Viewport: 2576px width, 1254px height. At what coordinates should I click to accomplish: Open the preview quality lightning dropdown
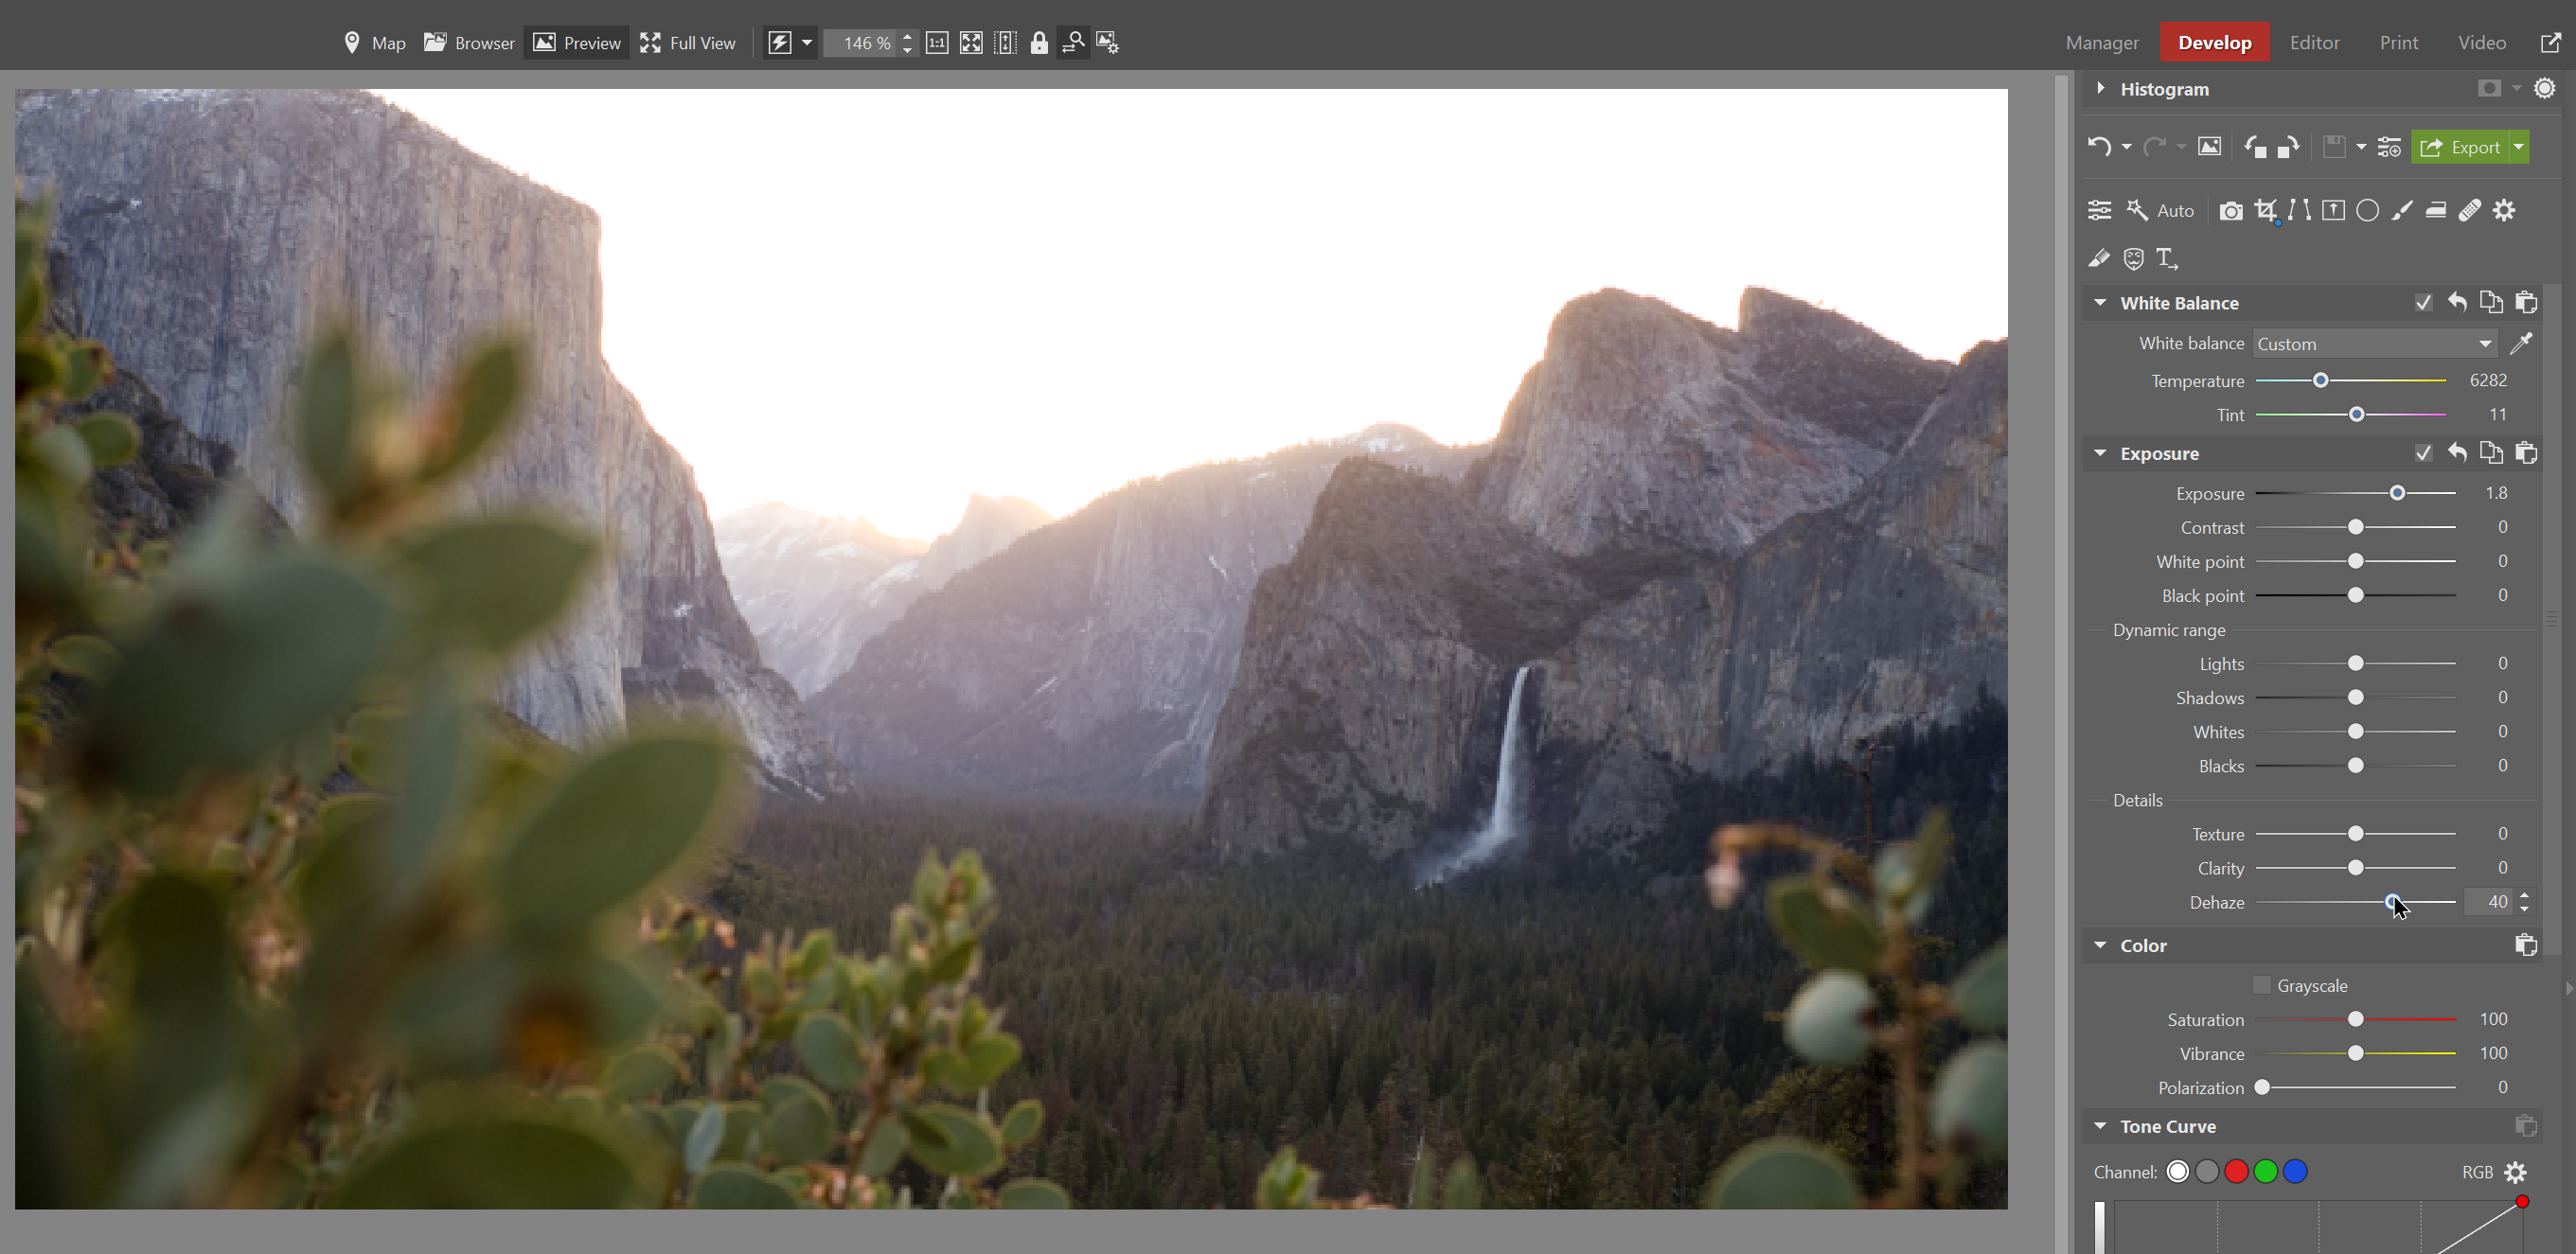coord(806,42)
